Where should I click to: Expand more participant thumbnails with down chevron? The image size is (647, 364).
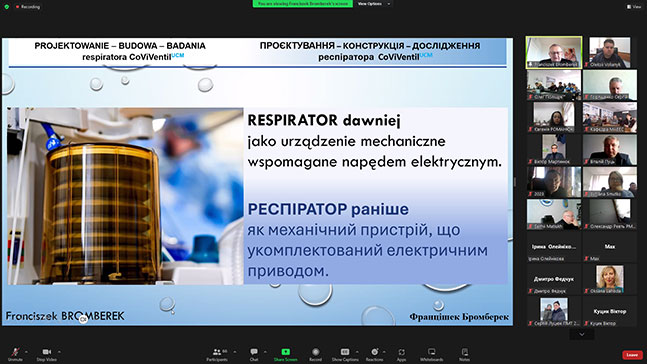pyautogui.click(x=582, y=334)
